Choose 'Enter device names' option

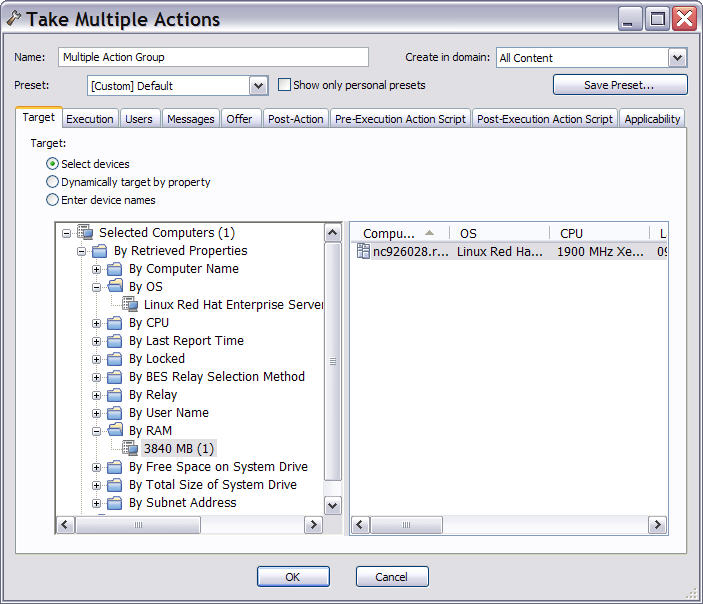[x=52, y=200]
